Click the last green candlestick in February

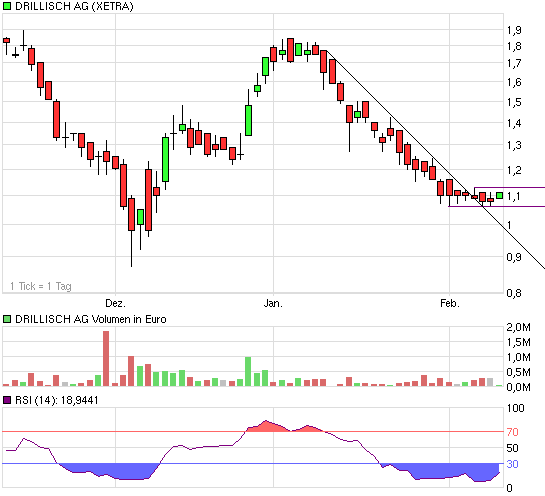tap(499, 196)
